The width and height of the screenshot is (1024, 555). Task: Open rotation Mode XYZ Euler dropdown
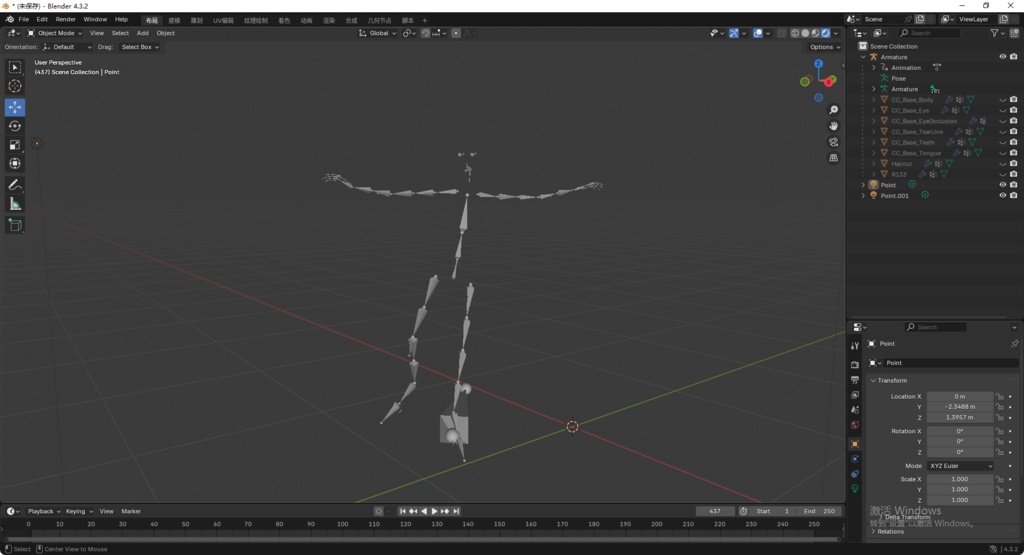(x=960, y=466)
